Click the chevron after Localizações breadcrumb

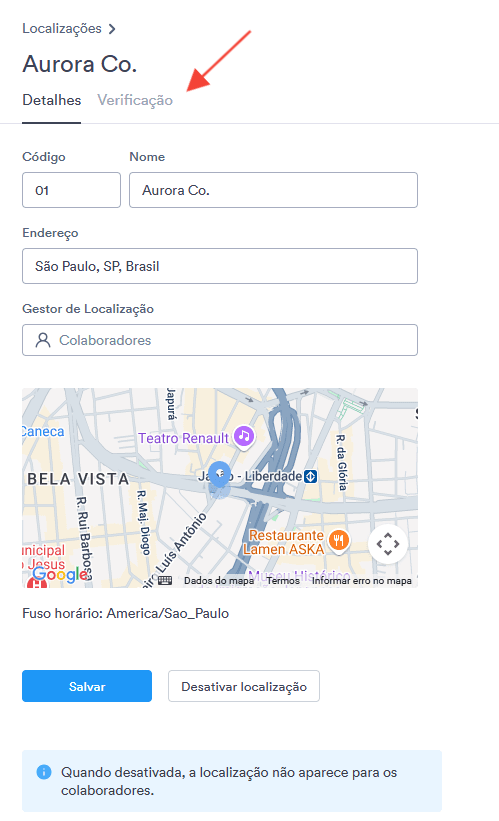point(112,29)
